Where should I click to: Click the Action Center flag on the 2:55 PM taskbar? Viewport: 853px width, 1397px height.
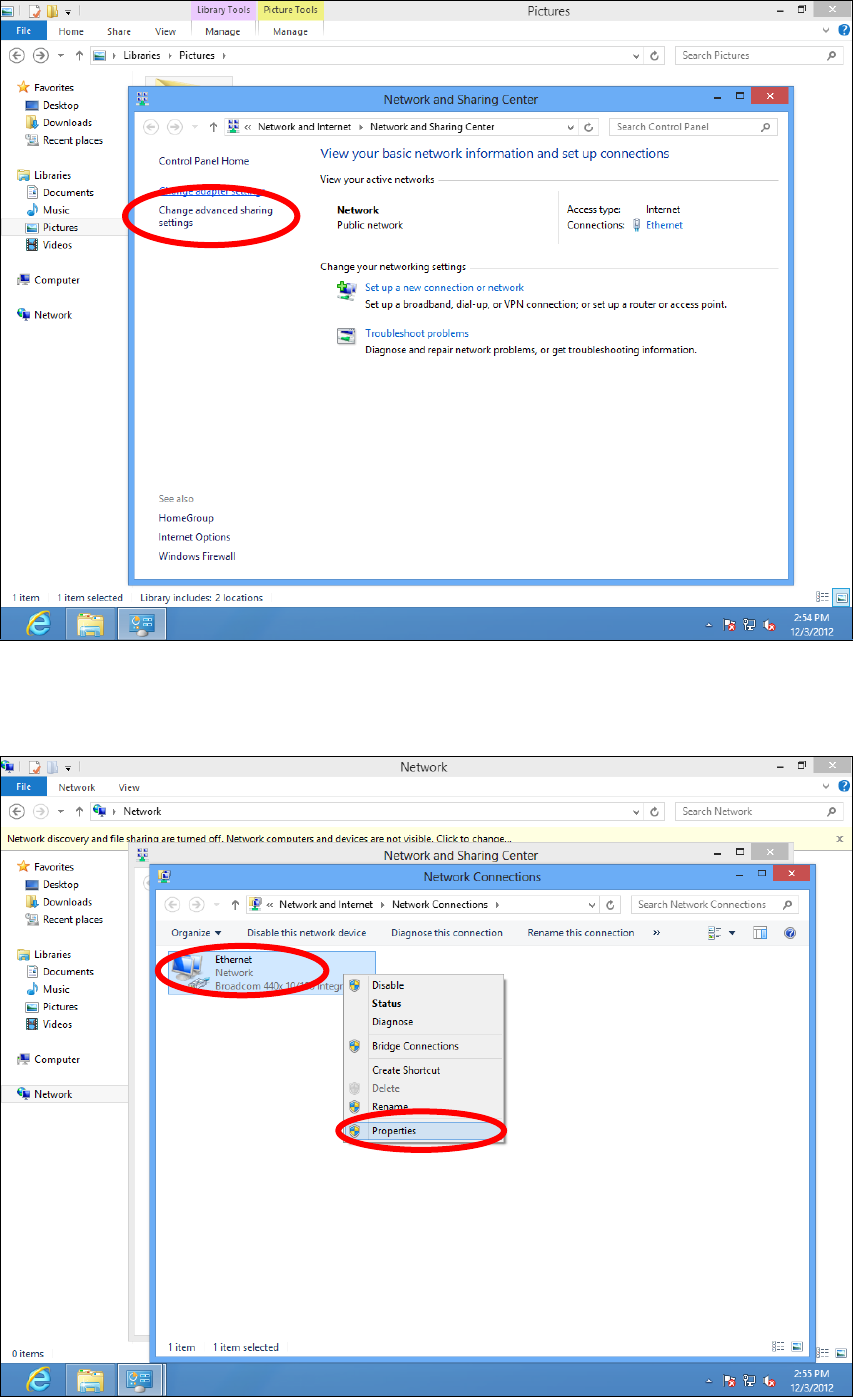tap(730, 1380)
